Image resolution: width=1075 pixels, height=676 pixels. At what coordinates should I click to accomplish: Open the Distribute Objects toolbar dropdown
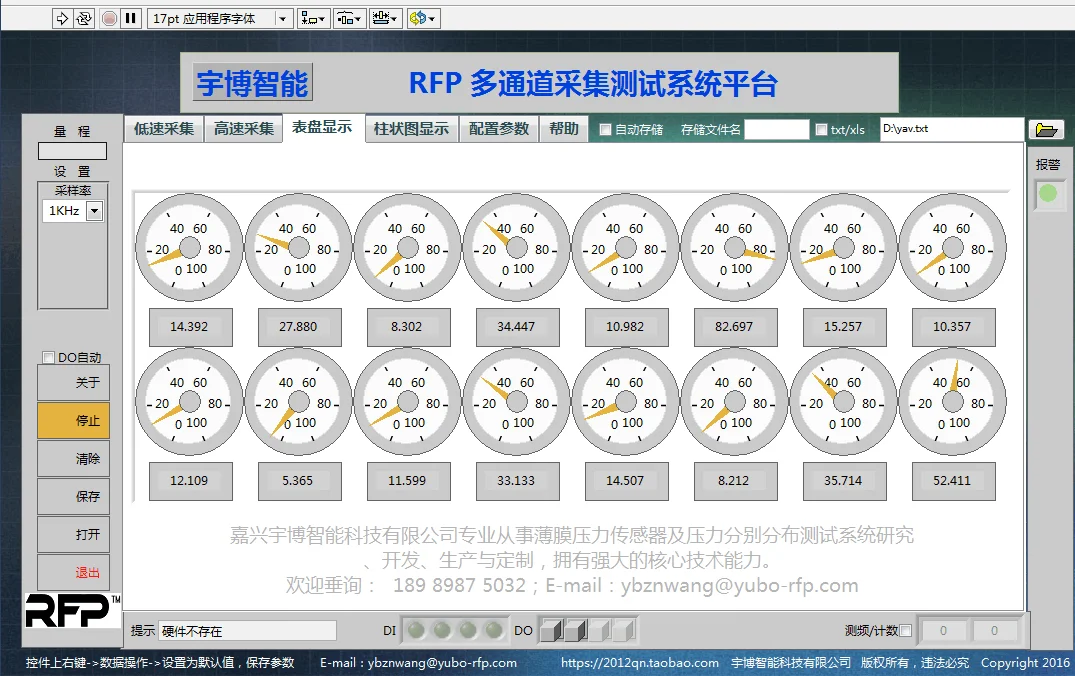point(350,19)
